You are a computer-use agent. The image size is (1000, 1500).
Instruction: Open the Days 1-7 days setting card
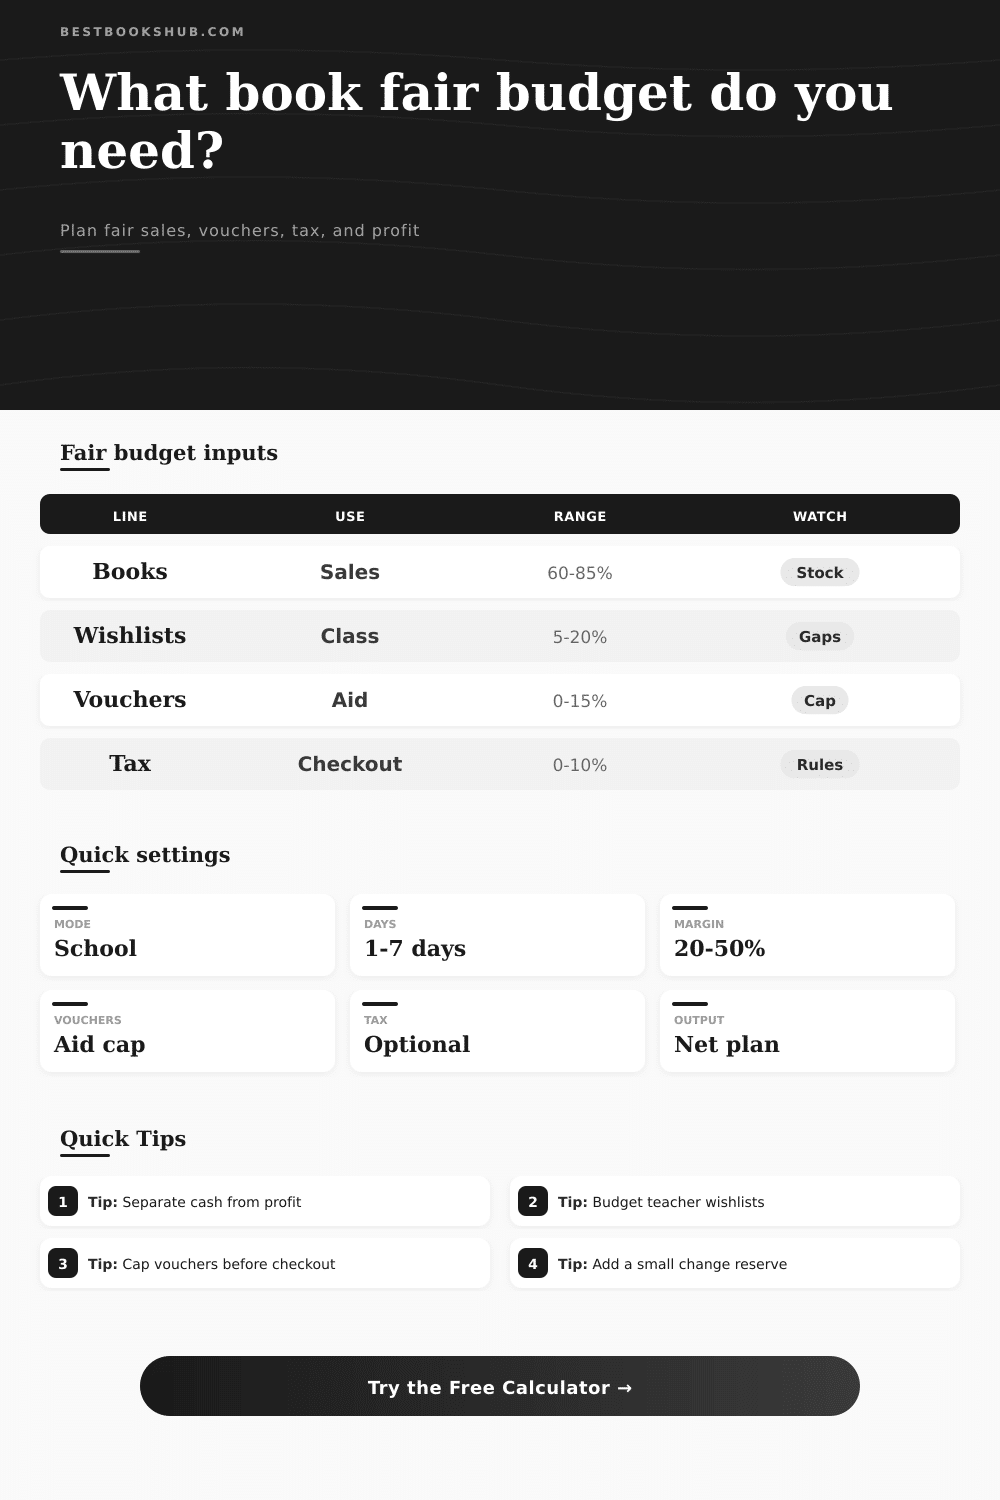point(497,935)
